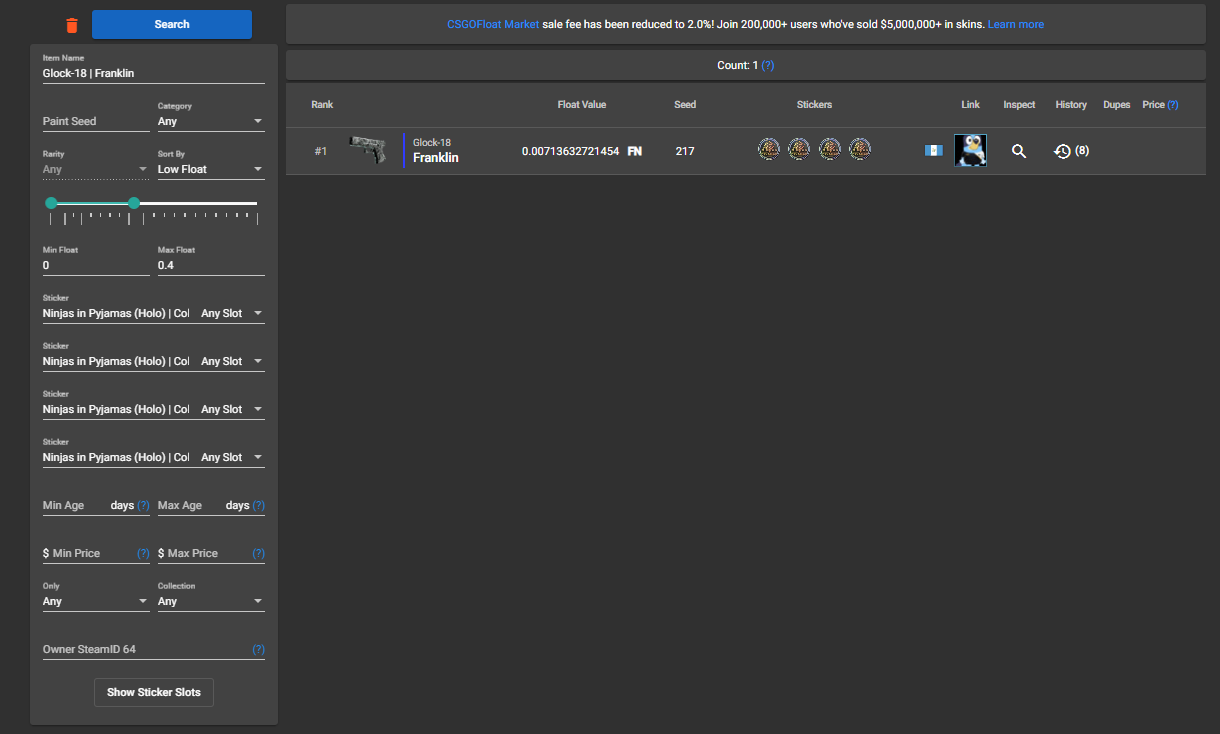Screen dimensions: 1220x734
Task: Click the first Sticker name field
Action: (116, 313)
